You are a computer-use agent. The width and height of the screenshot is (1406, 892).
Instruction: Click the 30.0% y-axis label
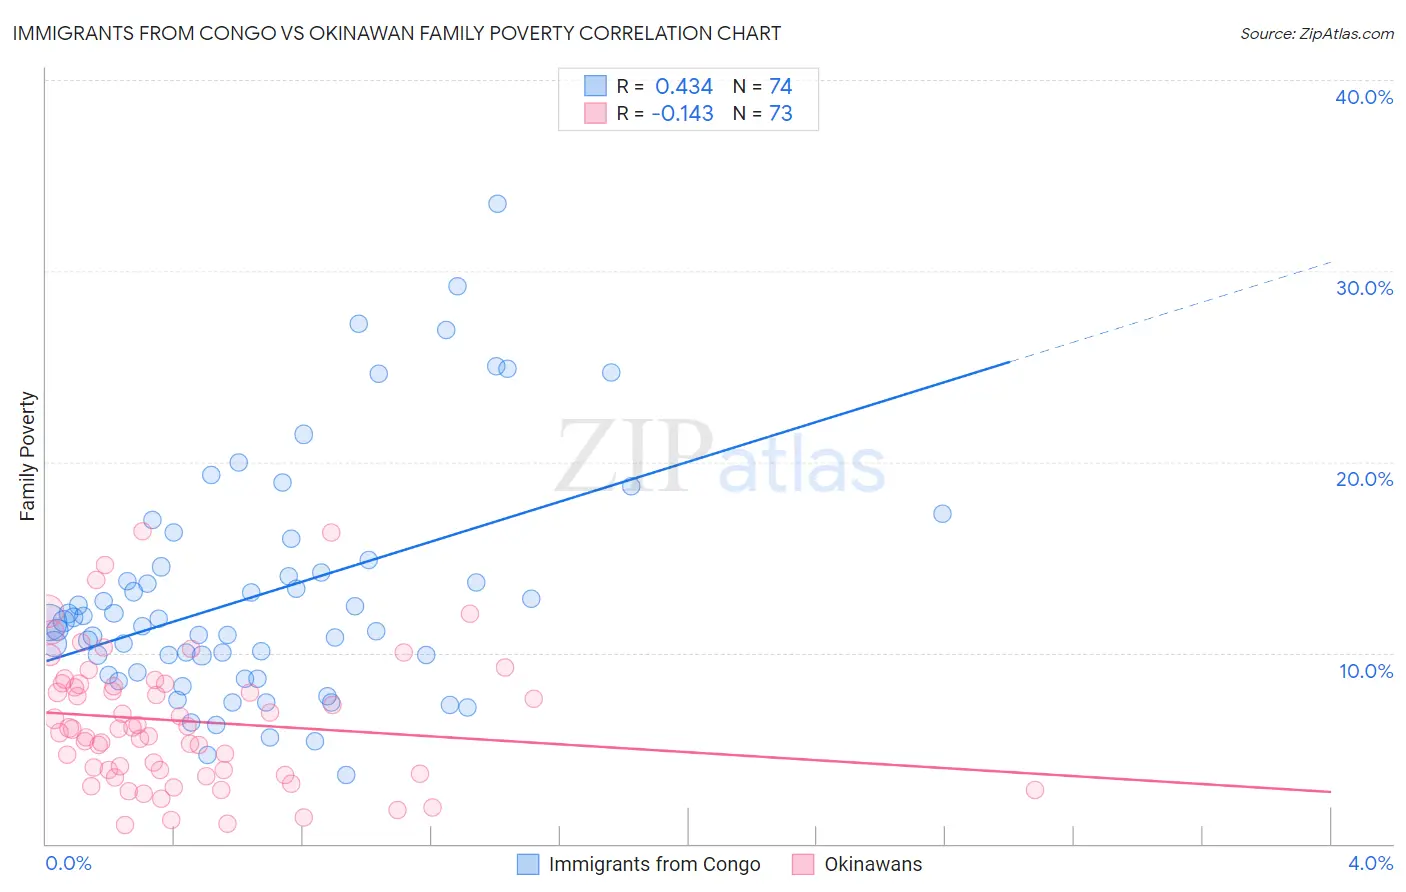[x=1364, y=288]
